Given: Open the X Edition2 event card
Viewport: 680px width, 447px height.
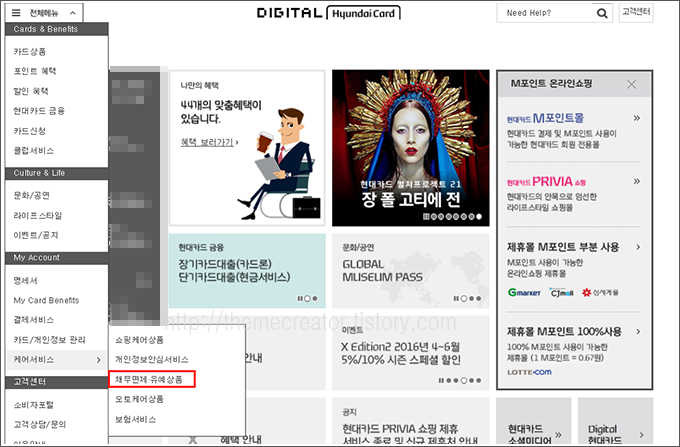Looking at the screenshot, I should (x=411, y=353).
